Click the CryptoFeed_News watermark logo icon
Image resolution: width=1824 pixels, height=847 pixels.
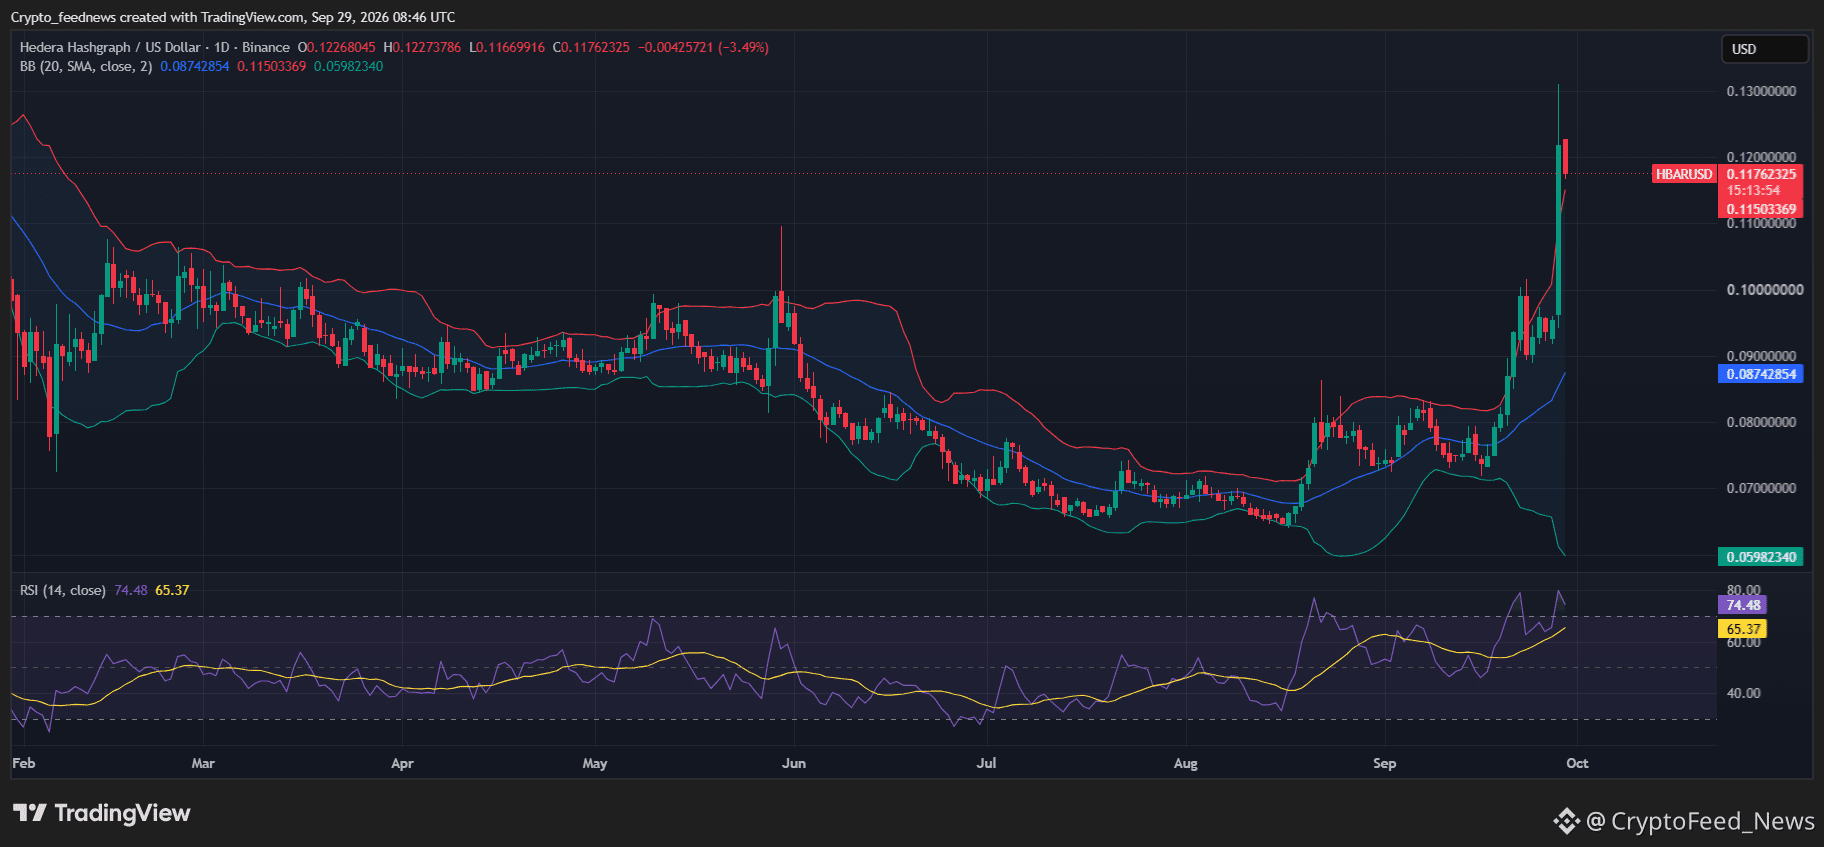(1566, 821)
